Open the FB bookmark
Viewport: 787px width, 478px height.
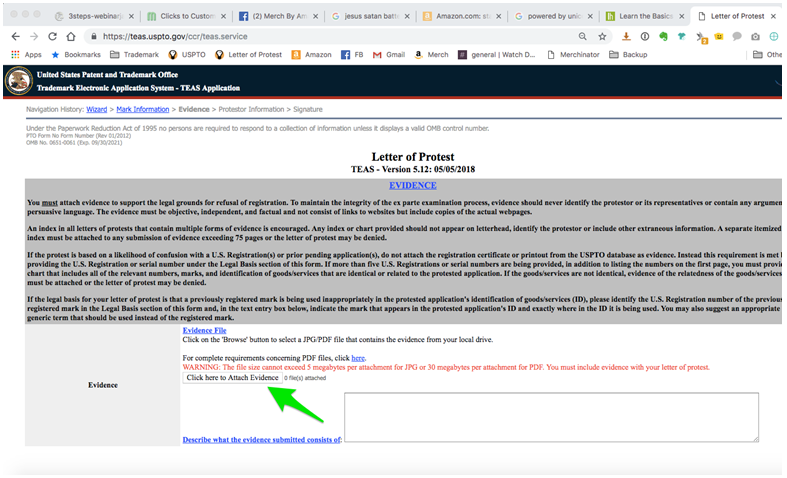[x=352, y=55]
